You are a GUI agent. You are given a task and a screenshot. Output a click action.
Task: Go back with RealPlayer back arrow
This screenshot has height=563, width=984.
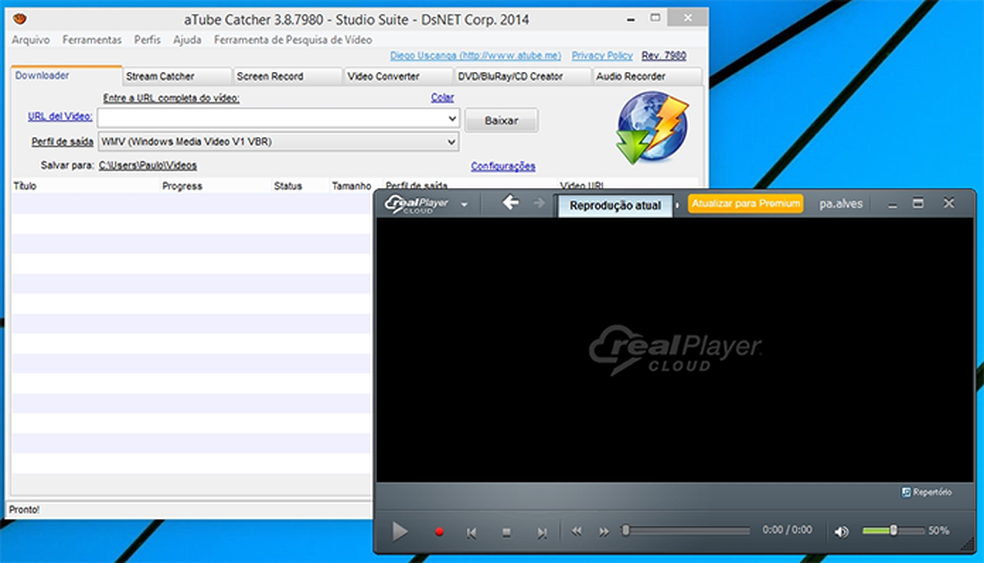coord(510,202)
